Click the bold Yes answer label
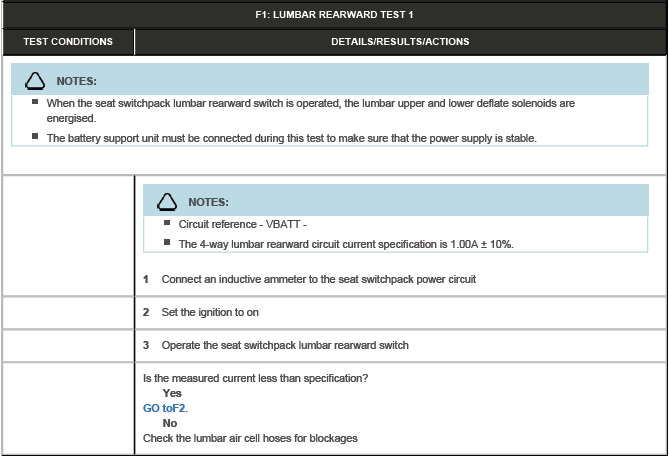The width and height of the screenshot is (669, 459). pyautogui.click(x=172, y=393)
